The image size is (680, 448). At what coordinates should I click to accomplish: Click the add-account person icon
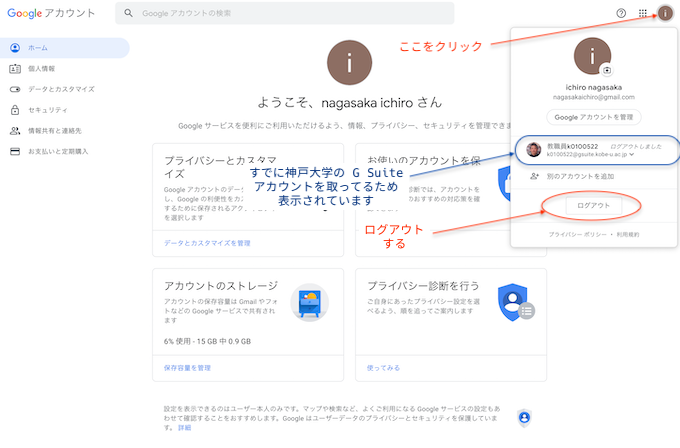[534, 176]
